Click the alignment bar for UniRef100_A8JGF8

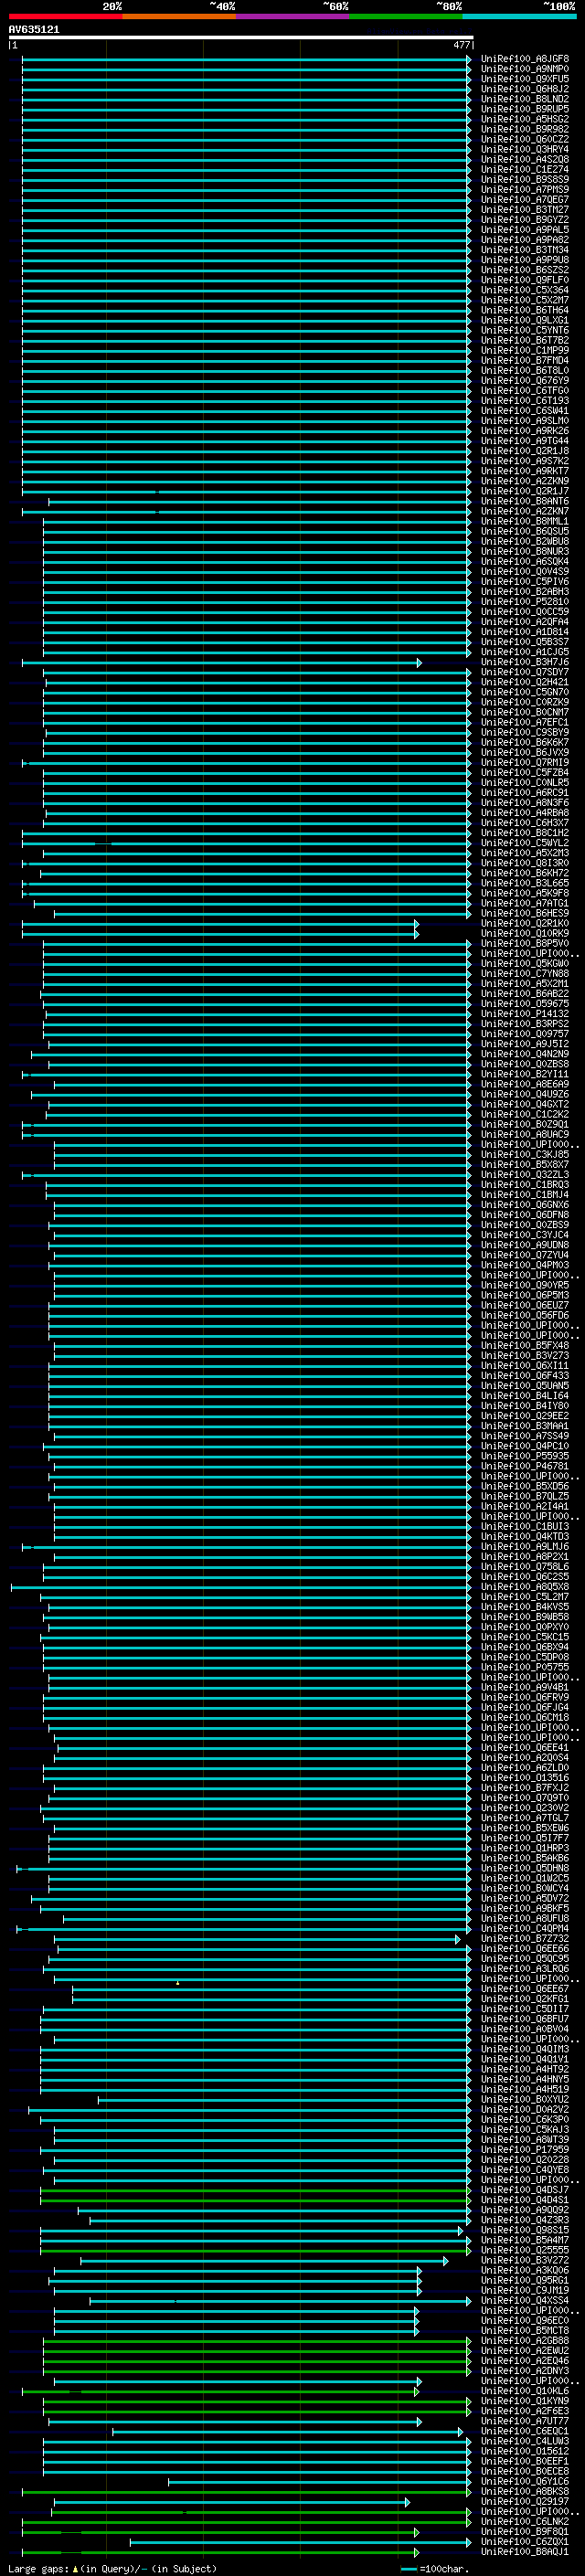tap(246, 59)
